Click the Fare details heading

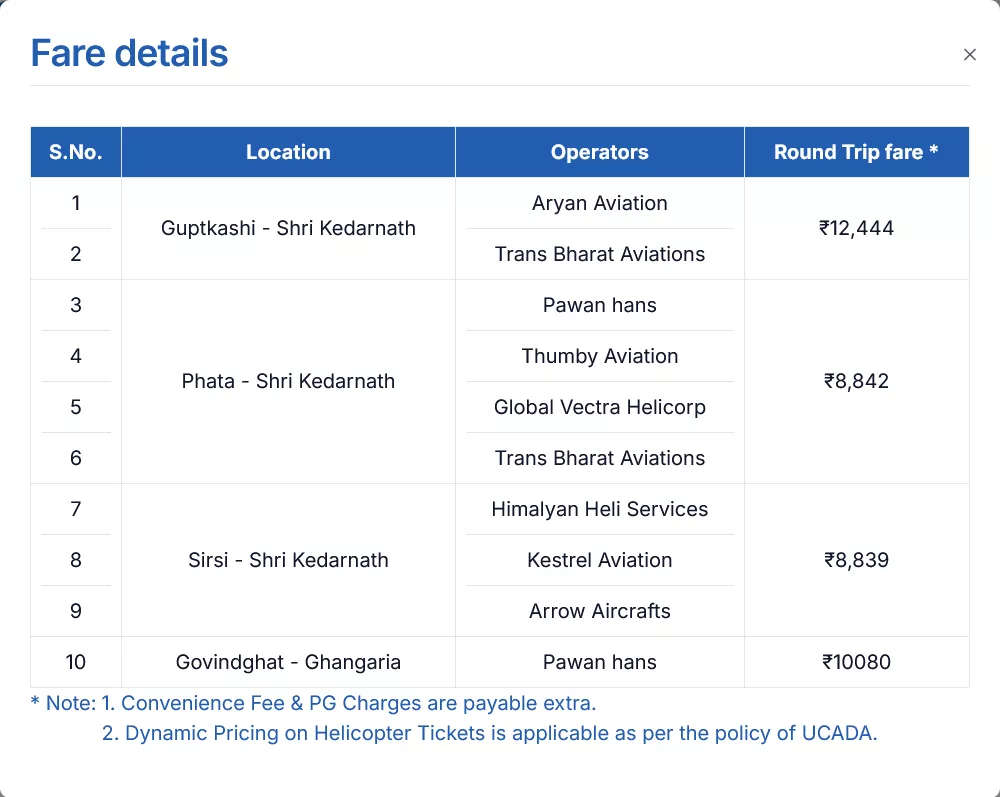(129, 52)
